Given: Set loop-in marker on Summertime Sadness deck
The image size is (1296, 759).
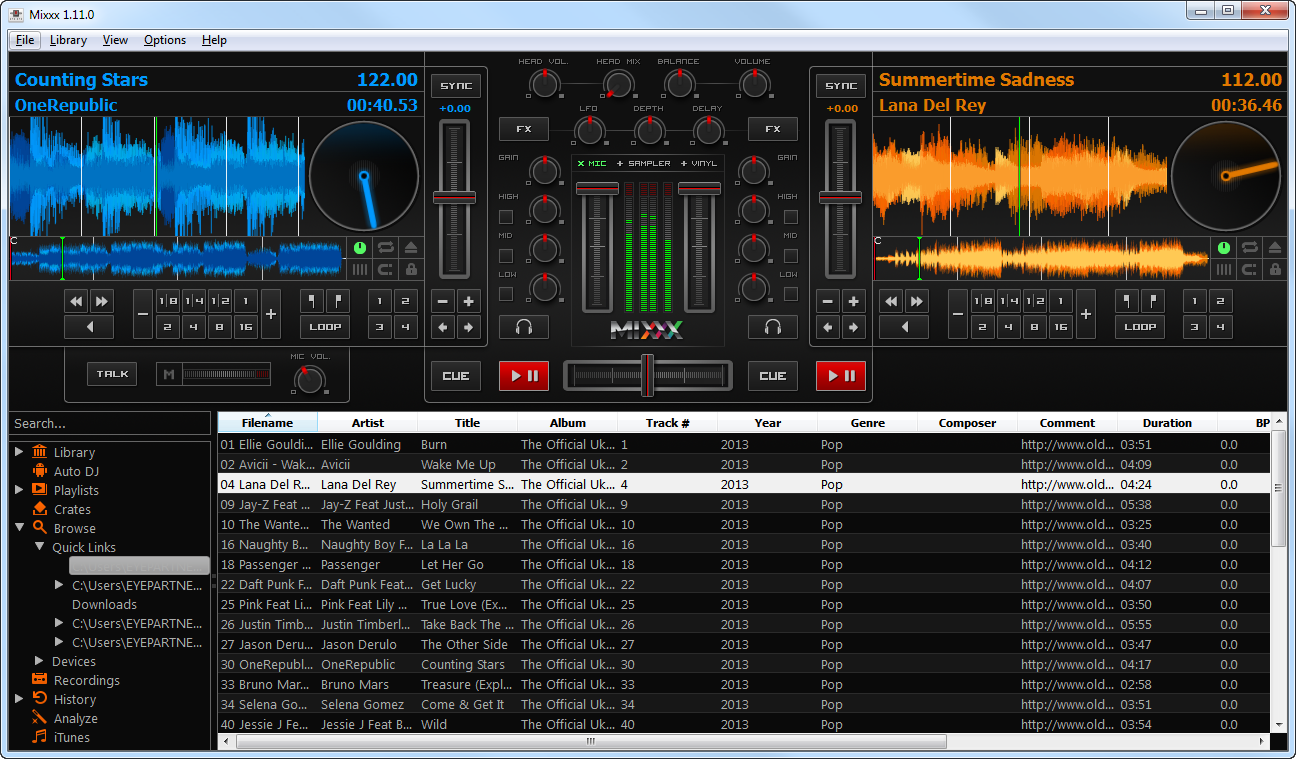Looking at the screenshot, I should (1127, 301).
